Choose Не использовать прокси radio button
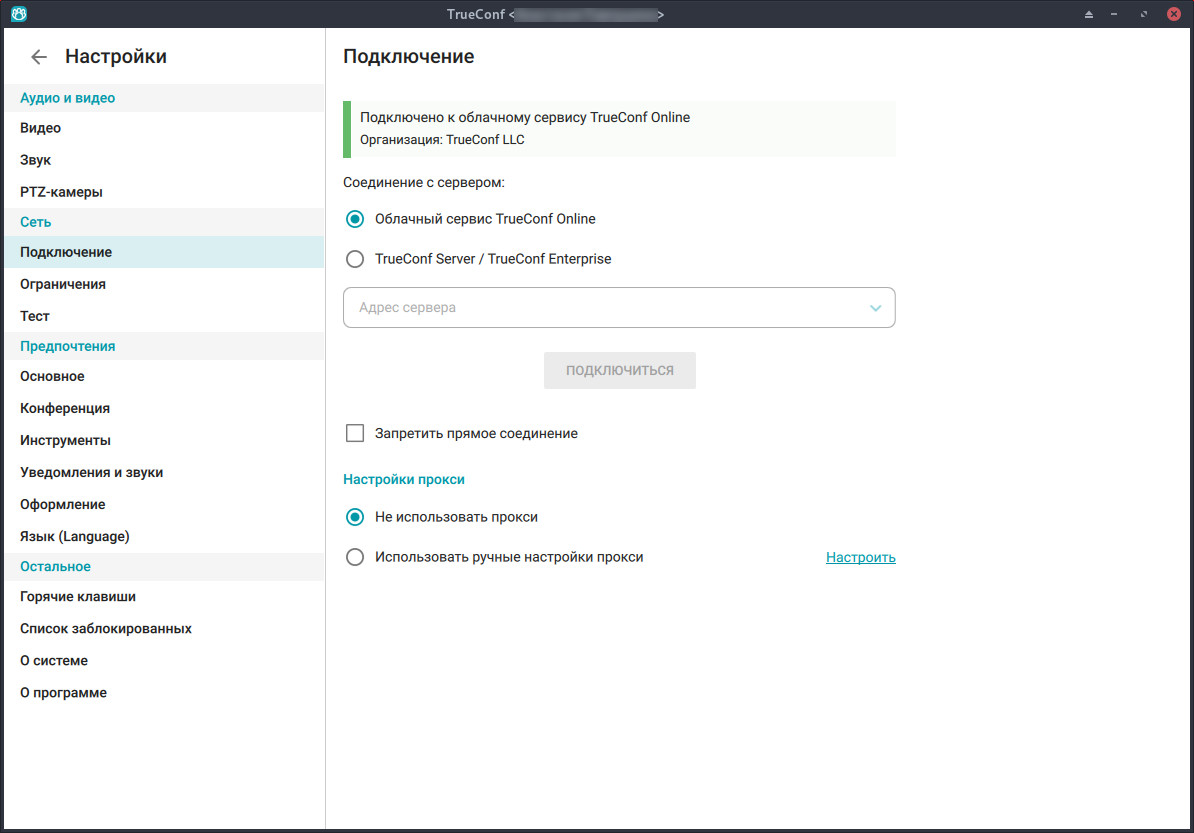The width and height of the screenshot is (1194, 833). (355, 517)
